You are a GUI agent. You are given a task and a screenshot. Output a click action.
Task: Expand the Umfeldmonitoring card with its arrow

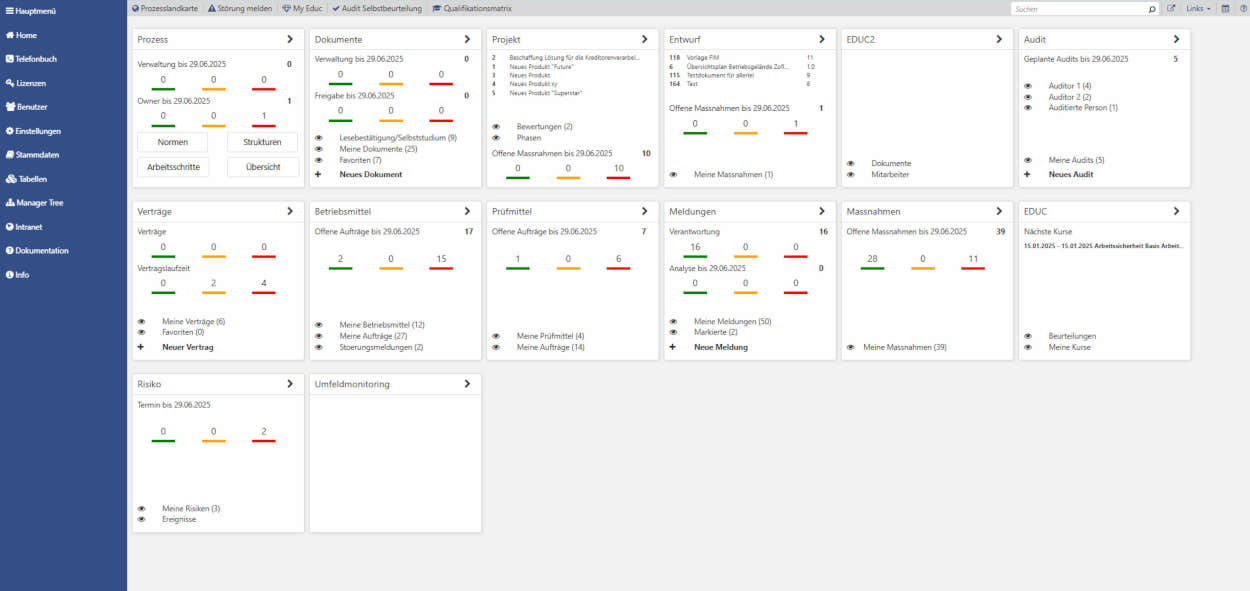[467, 384]
